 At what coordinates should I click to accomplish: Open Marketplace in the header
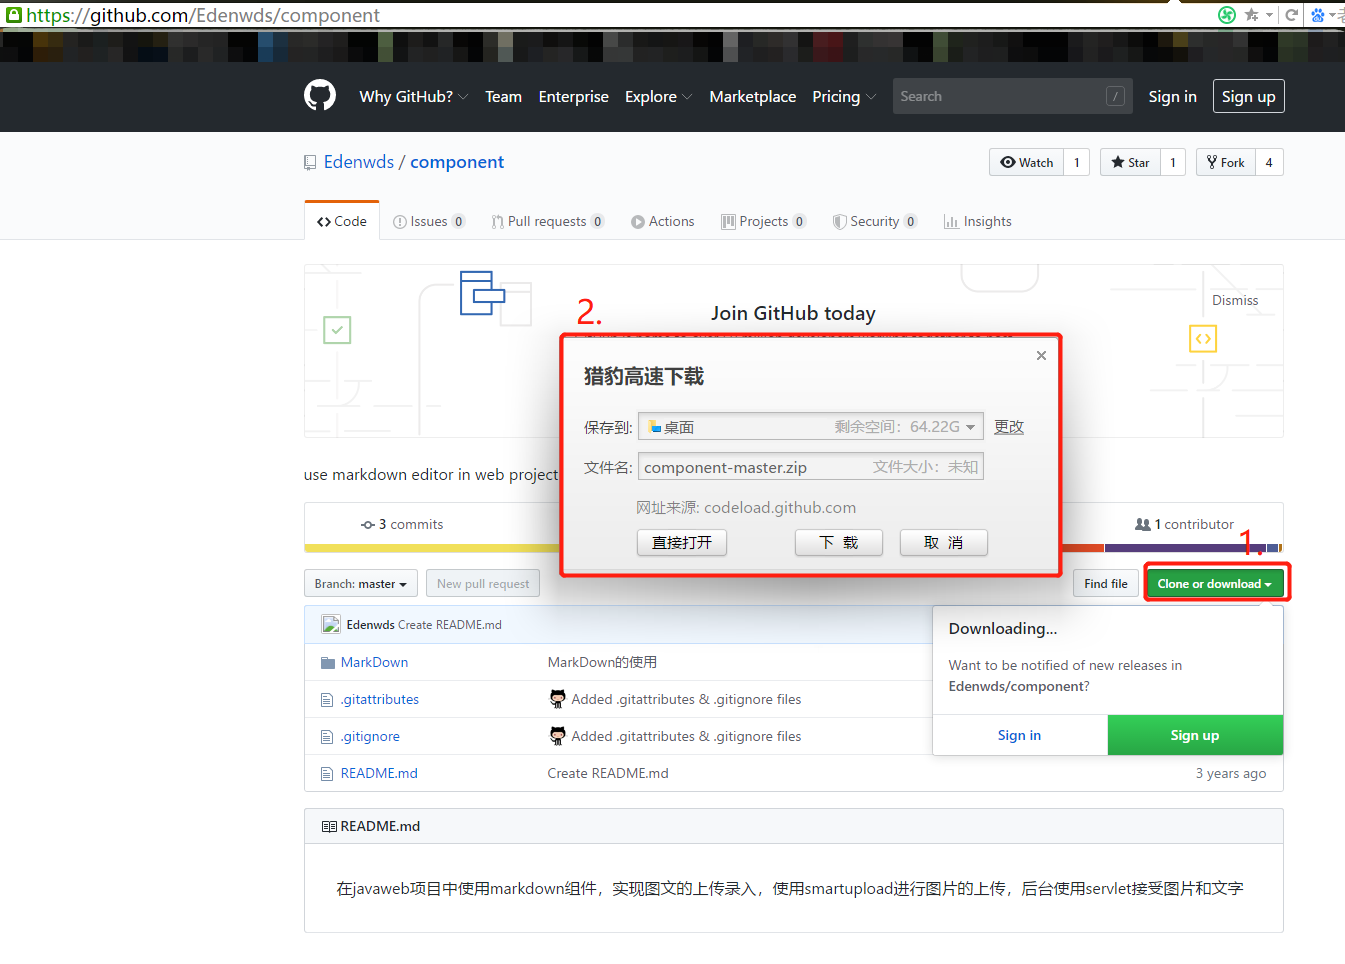click(x=753, y=96)
